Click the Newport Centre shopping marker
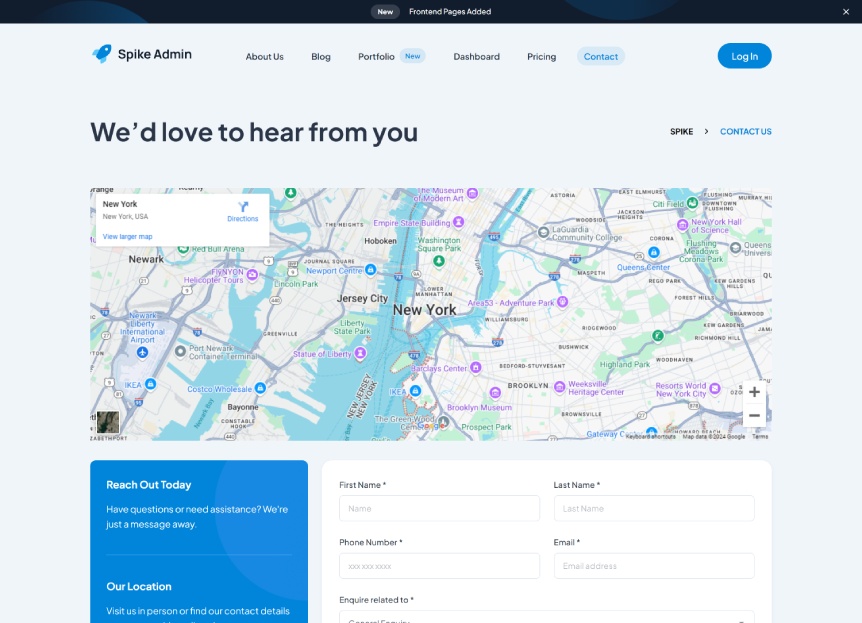 (x=371, y=269)
